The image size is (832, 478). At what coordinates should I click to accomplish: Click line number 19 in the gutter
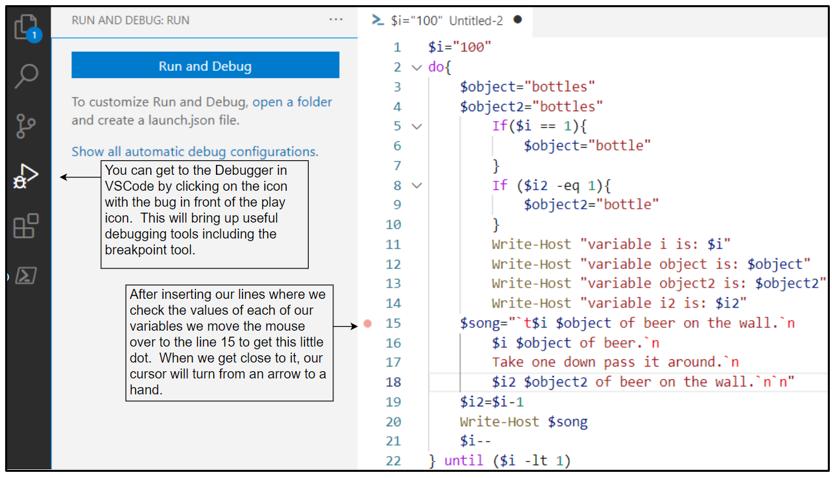coord(393,402)
